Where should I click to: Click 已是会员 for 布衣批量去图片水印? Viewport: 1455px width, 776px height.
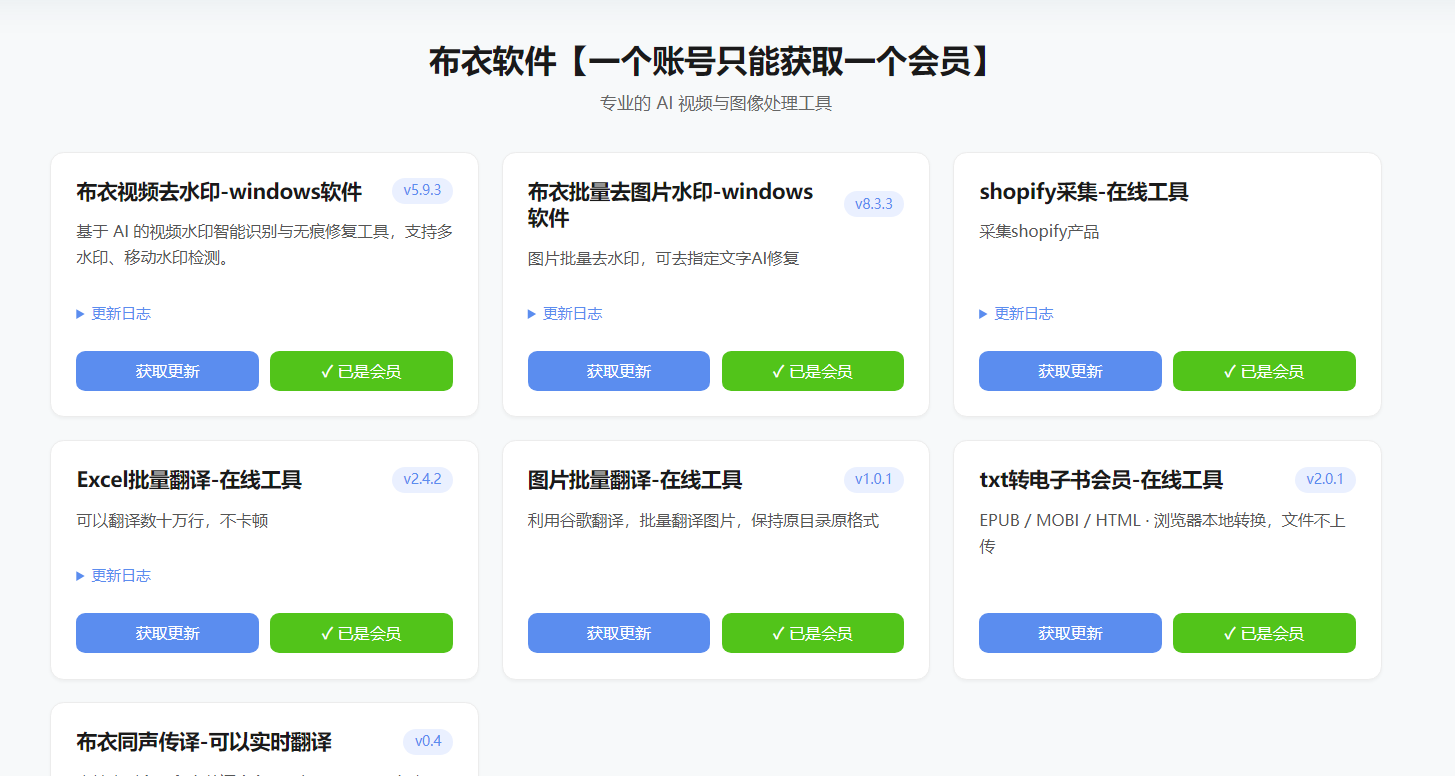tap(813, 371)
